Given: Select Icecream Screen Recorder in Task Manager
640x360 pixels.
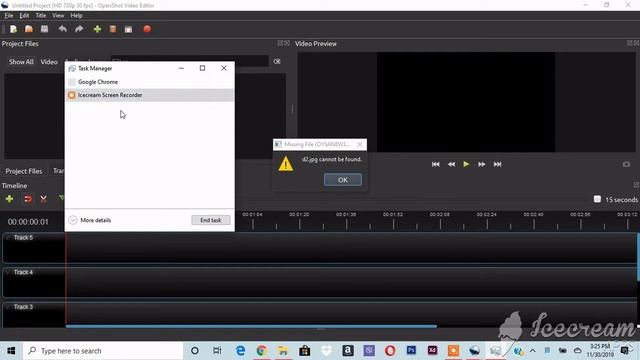Looking at the screenshot, I should click(149, 95).
